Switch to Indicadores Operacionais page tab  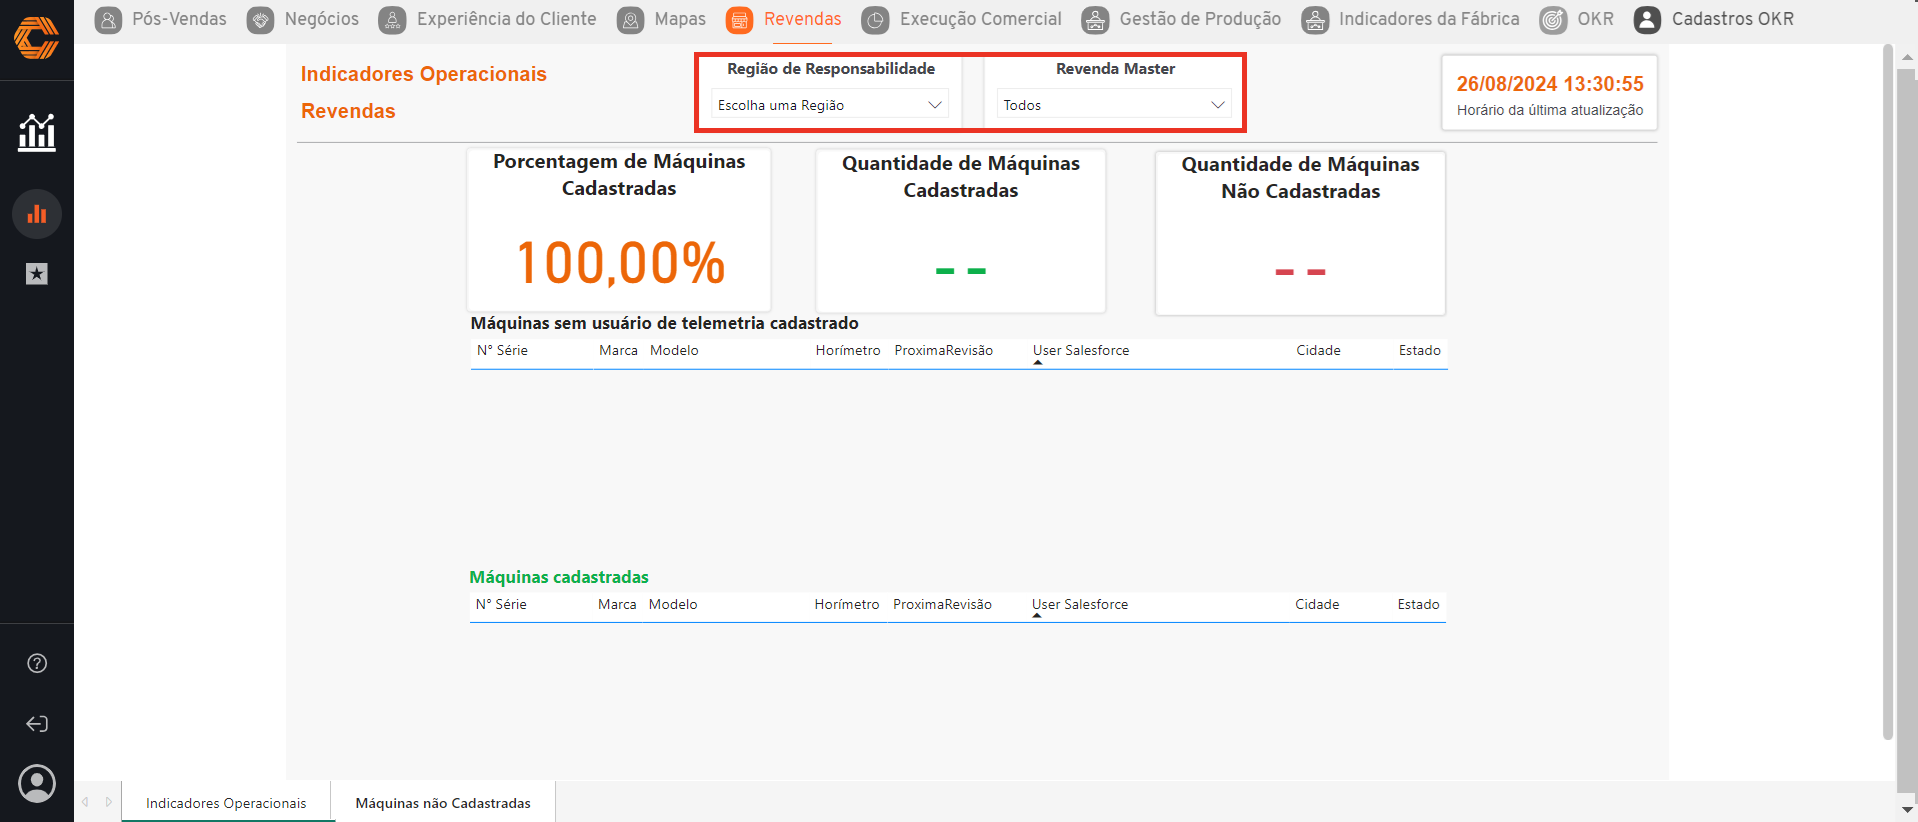(226, 803)
